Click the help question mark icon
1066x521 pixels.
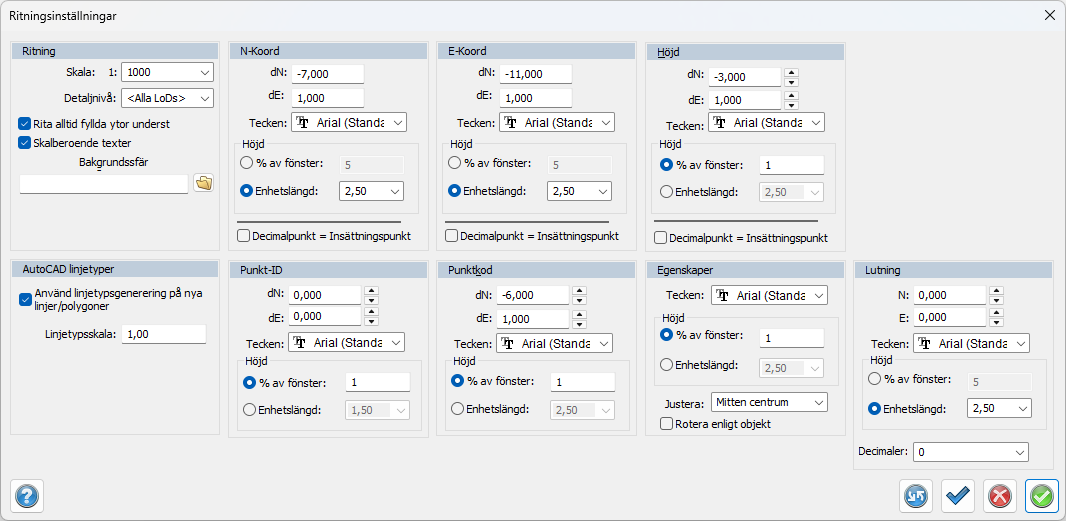click(x=27, y=495)
